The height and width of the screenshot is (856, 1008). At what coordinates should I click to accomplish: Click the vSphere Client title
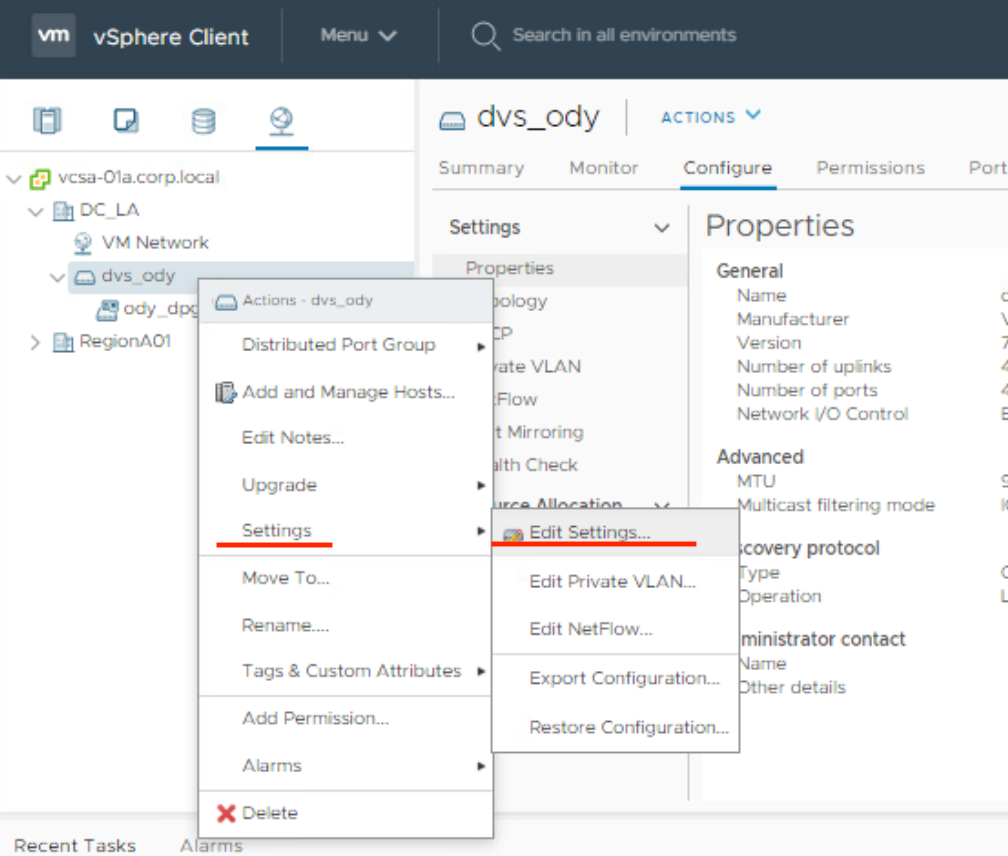pyautogui.click(x=170, y=37)
